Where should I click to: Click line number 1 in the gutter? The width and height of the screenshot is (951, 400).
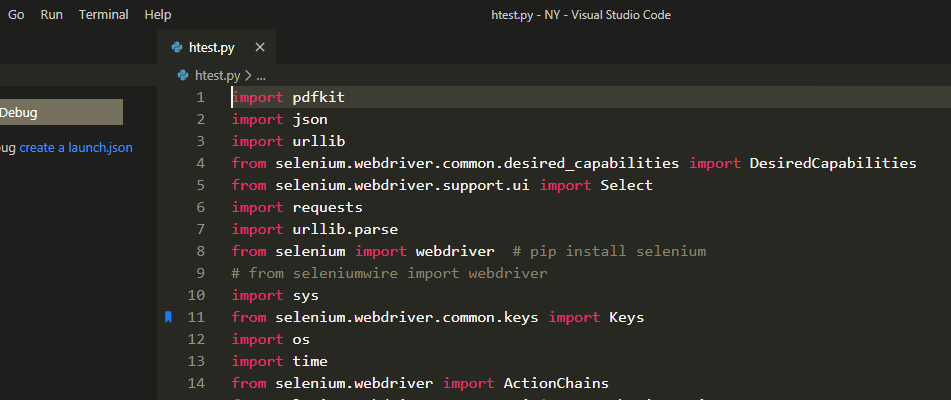[x=200, y=98]
